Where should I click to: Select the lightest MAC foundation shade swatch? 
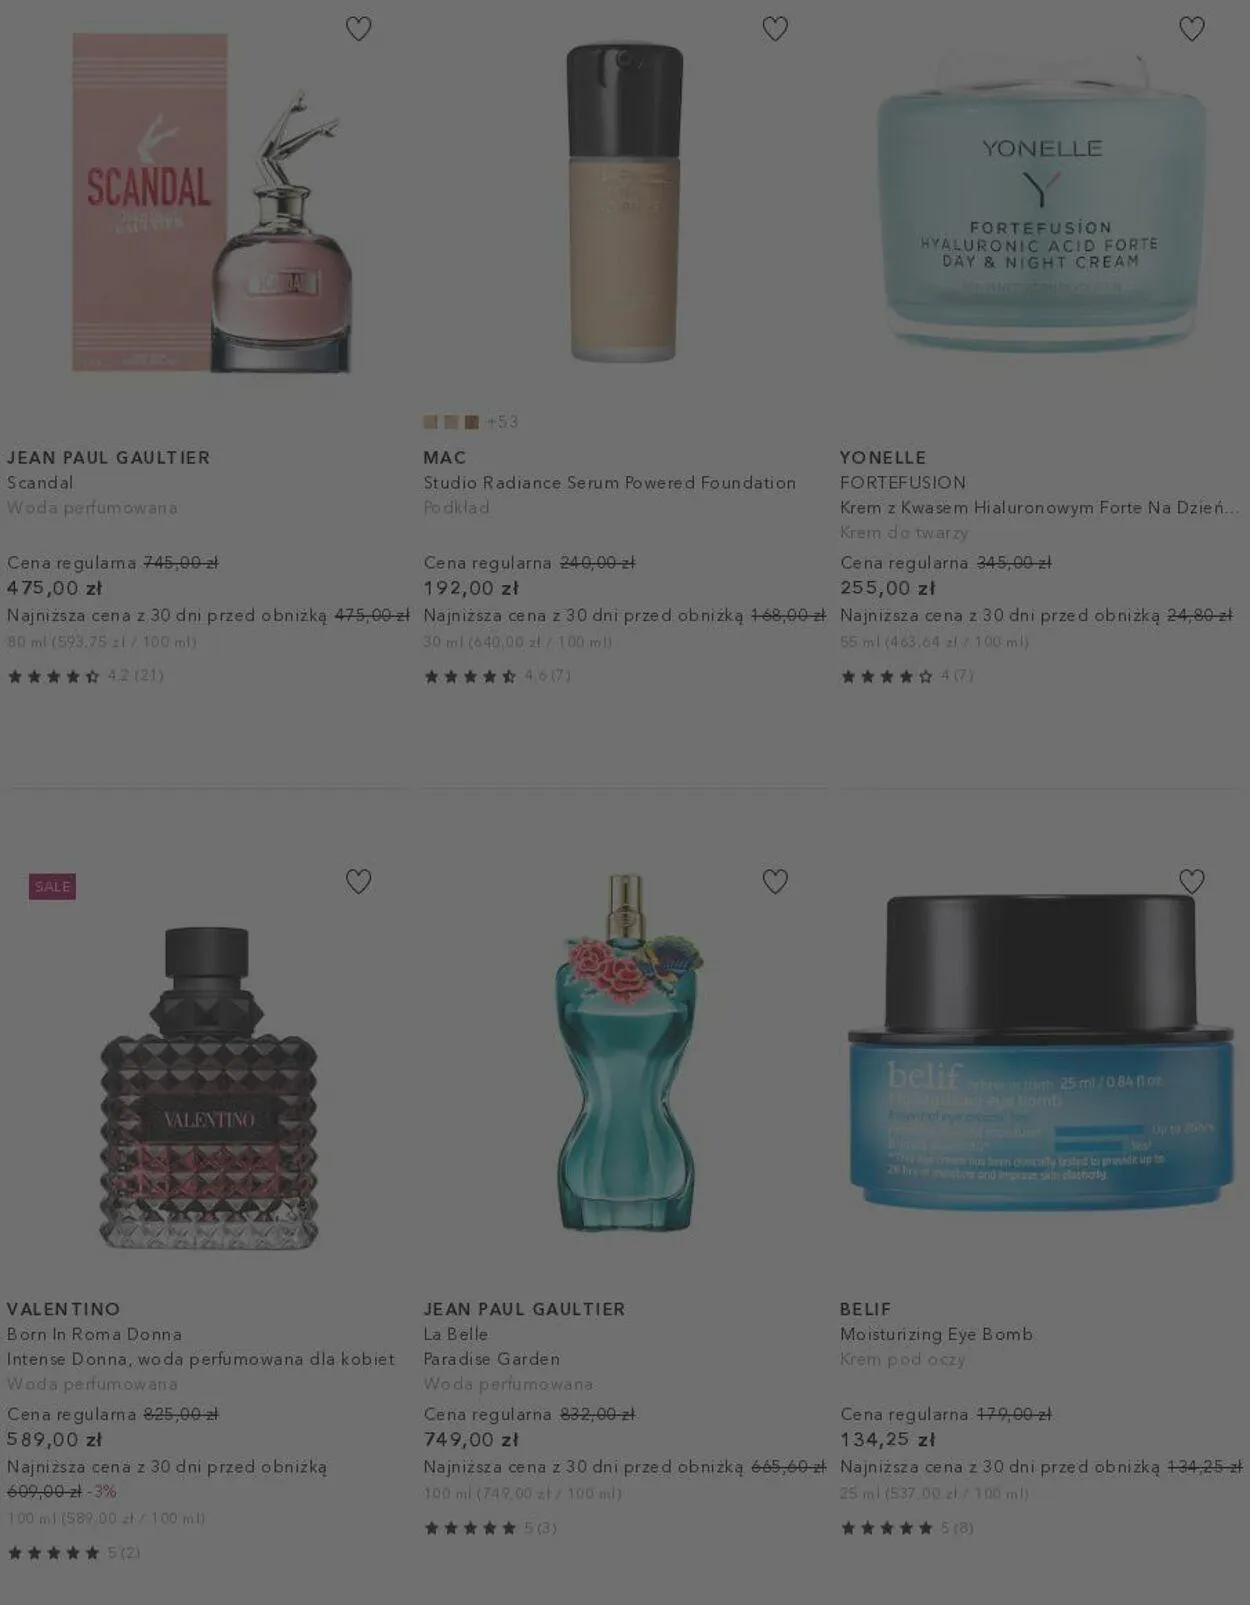[430, 422]
